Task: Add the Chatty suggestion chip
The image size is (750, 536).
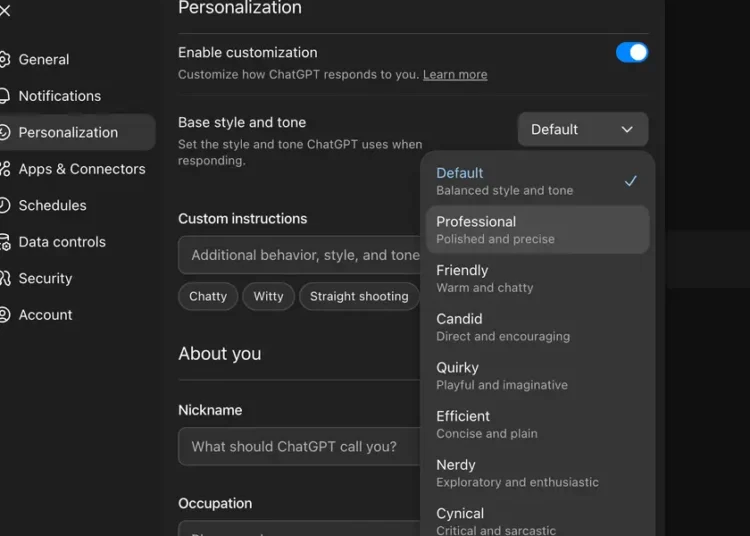Action: click(x=208, y=296)
